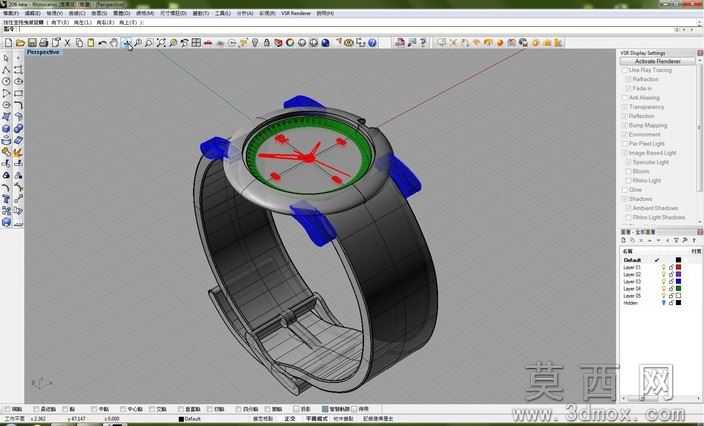Viewport: 704px width, 426px height.
Task: Click the four-viewport layout icon
Action: pyautogui.click(x=196, y=43)
